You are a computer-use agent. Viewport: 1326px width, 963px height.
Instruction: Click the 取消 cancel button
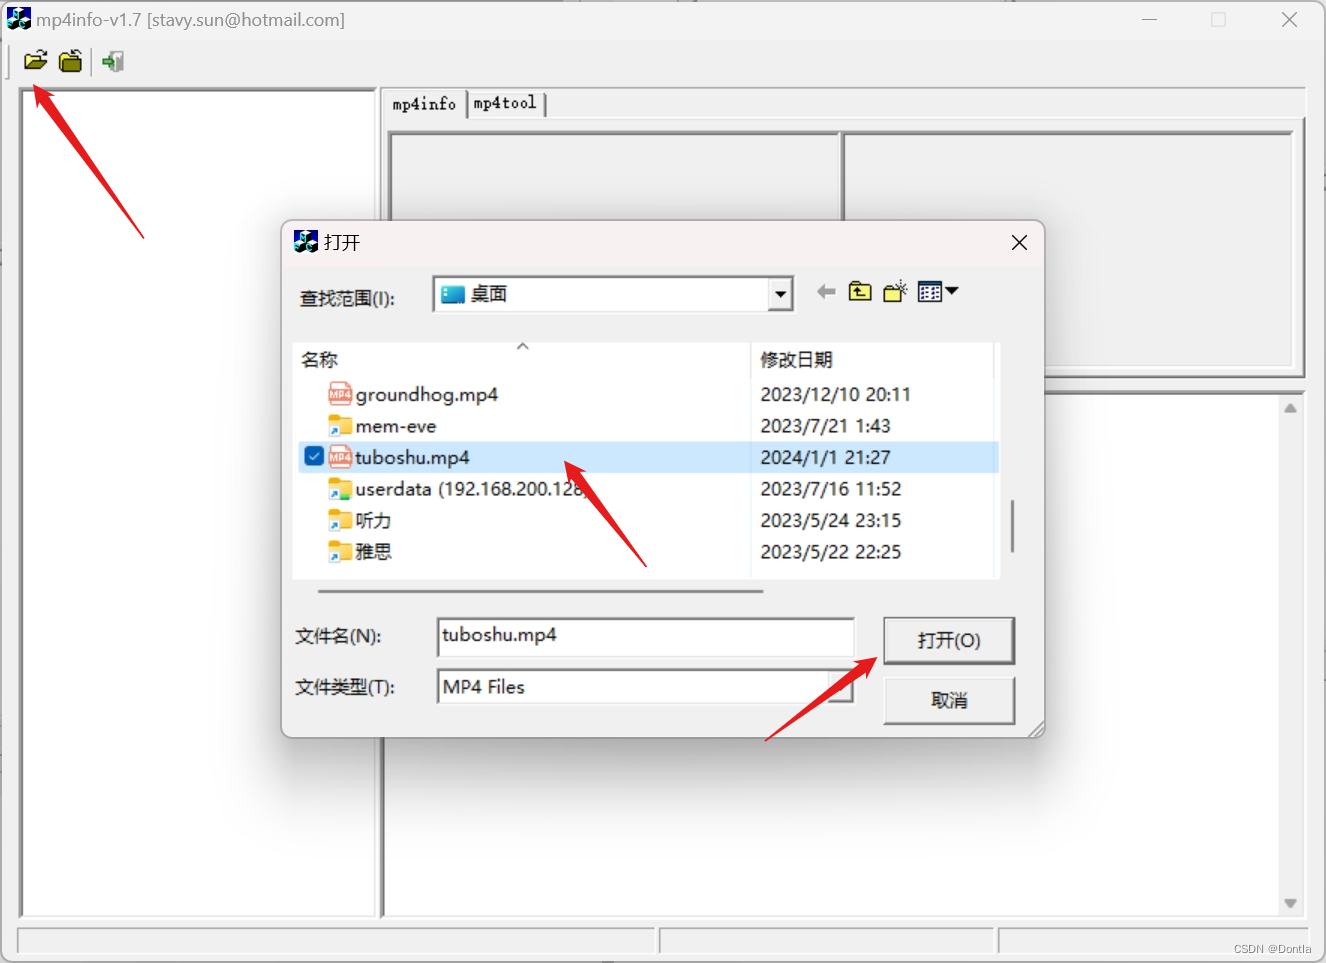[948, 700]
